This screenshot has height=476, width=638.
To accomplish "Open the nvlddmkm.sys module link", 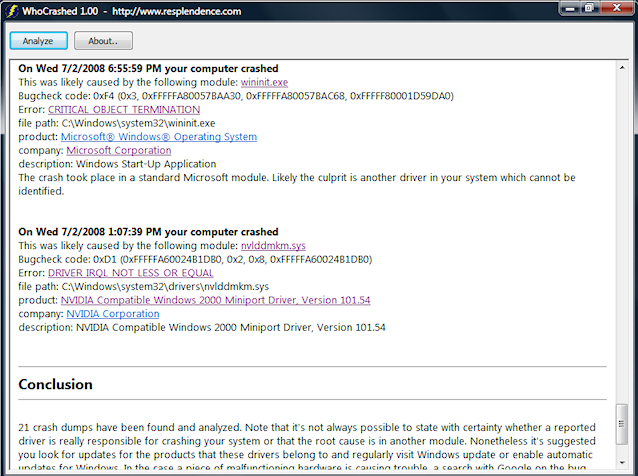I will pyautogui.click(x=273, y=245).
